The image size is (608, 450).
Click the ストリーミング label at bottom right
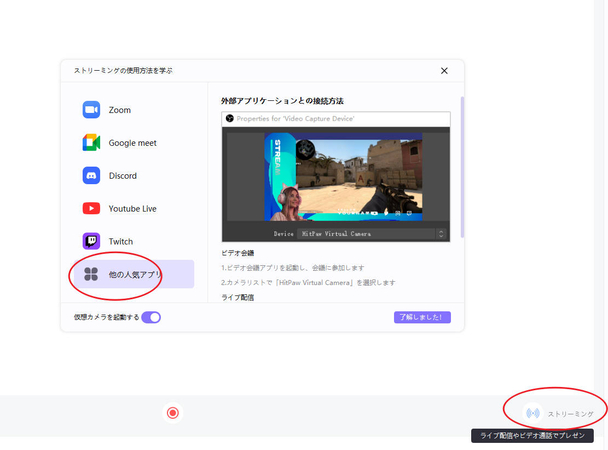[x=570, y=414]
